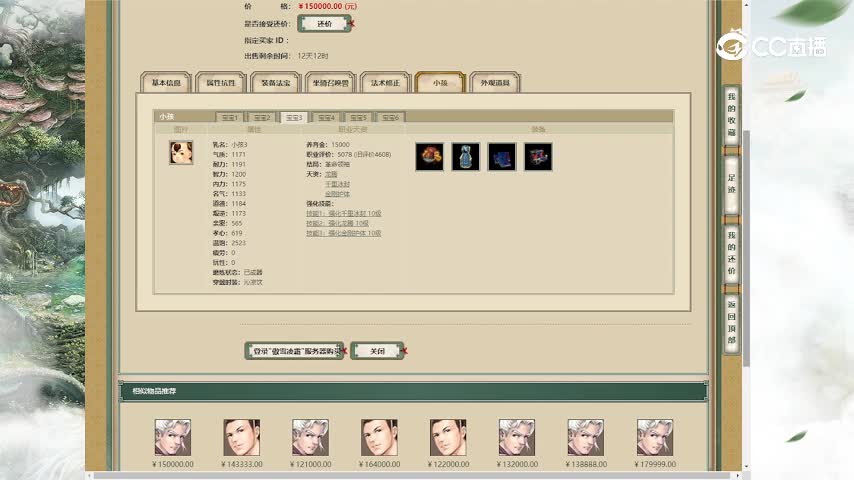Image resolution: width=854 pixels, height=480 pixels.
Task: Select the 宝宝1 sub-tab
Action: click(230, 117)
